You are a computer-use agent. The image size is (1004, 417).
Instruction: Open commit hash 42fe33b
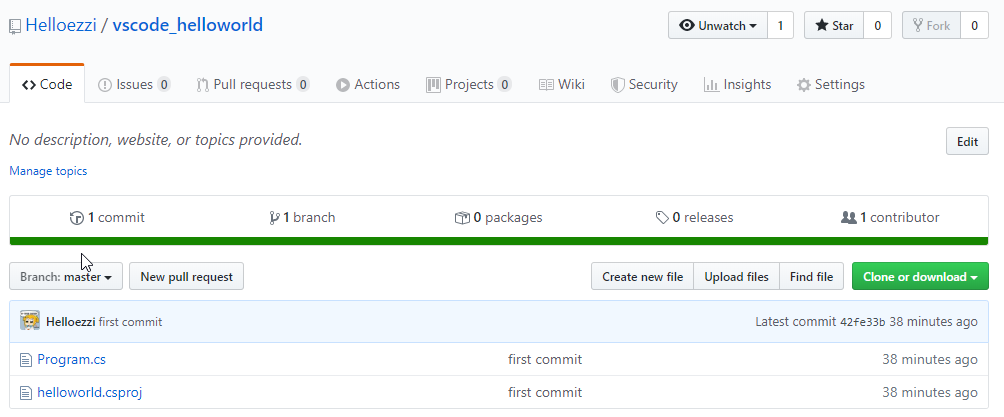(862, 322)
